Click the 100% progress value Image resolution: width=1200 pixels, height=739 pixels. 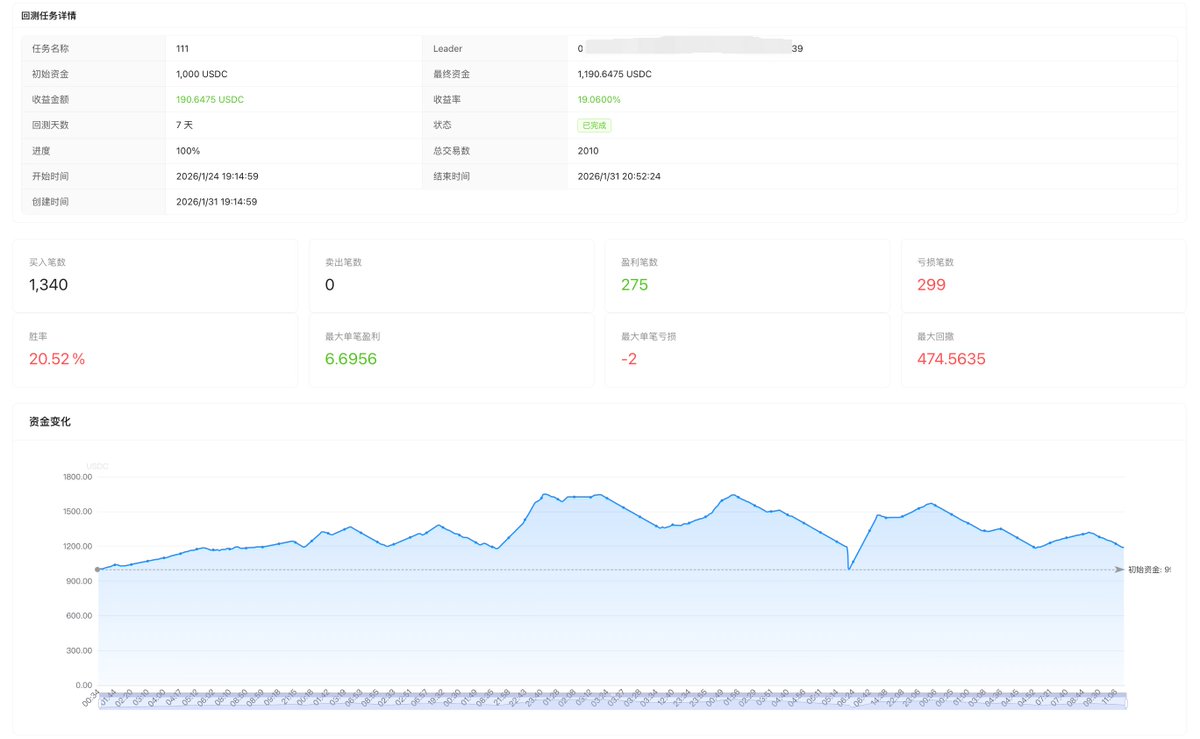point(188,150)
